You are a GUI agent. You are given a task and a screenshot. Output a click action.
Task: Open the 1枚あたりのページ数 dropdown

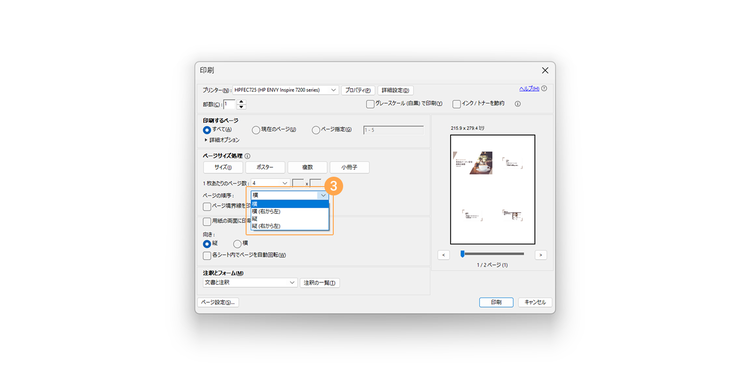pyautogui.click(x=270, y=183)
